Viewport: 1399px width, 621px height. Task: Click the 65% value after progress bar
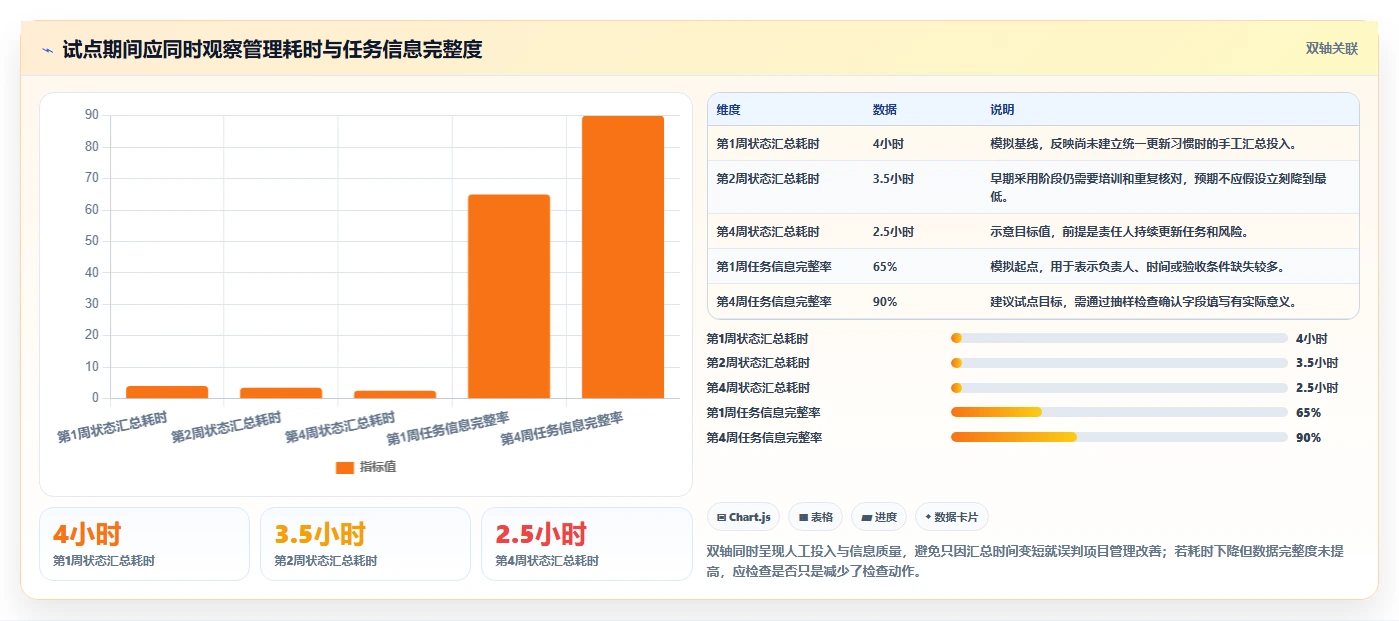click(1308, 413)
